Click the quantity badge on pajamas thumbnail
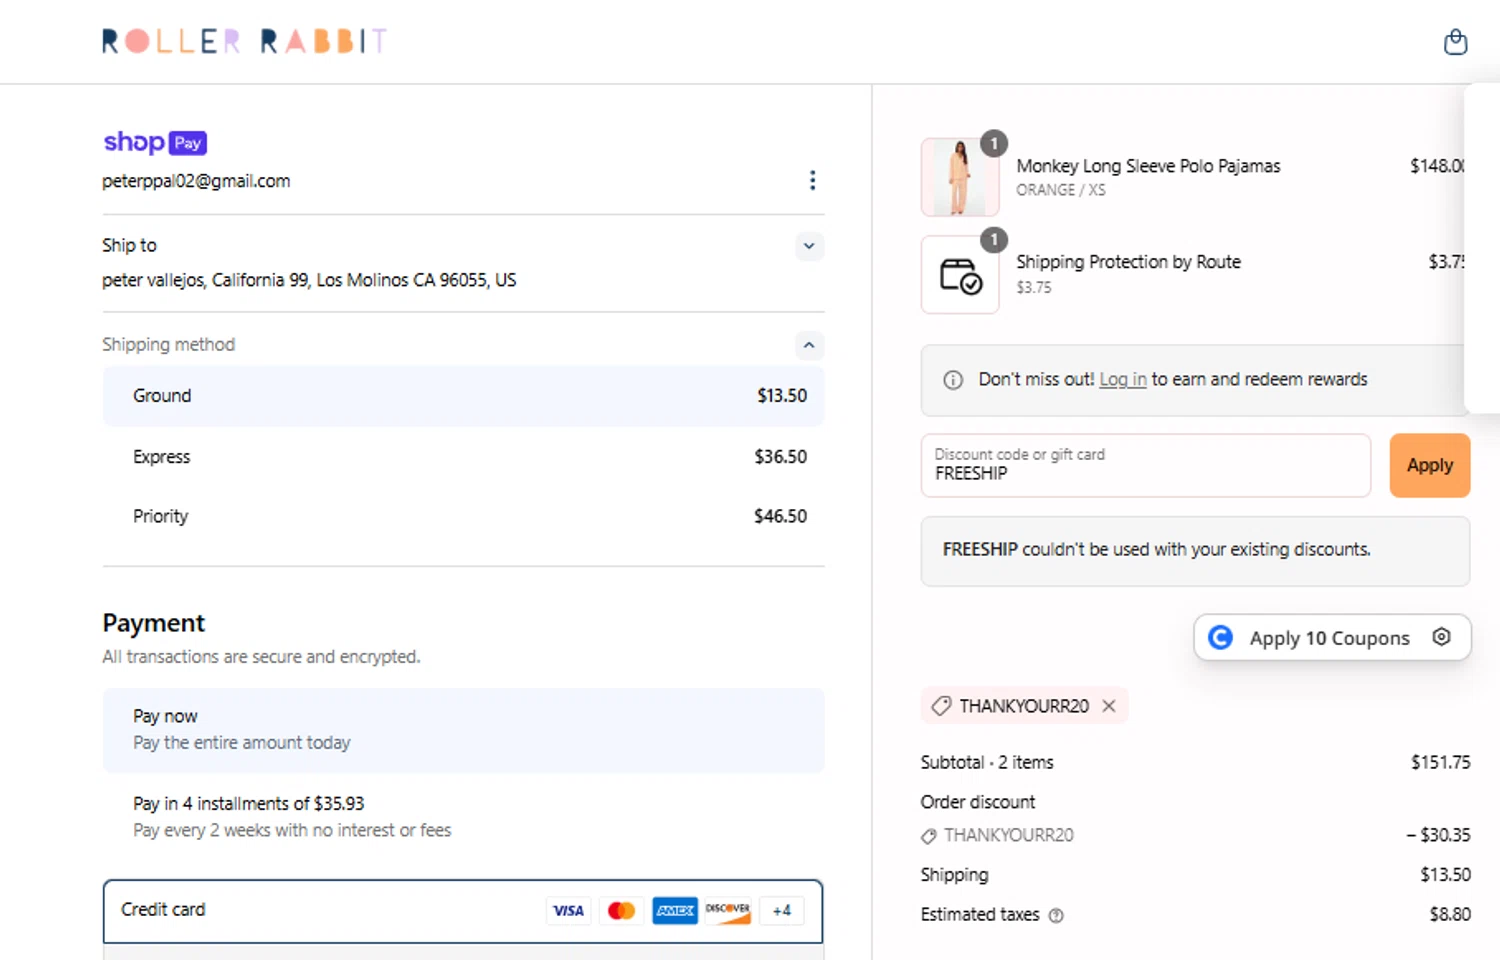The width and height of the screenshot is (1500, 960). [993, 143]
